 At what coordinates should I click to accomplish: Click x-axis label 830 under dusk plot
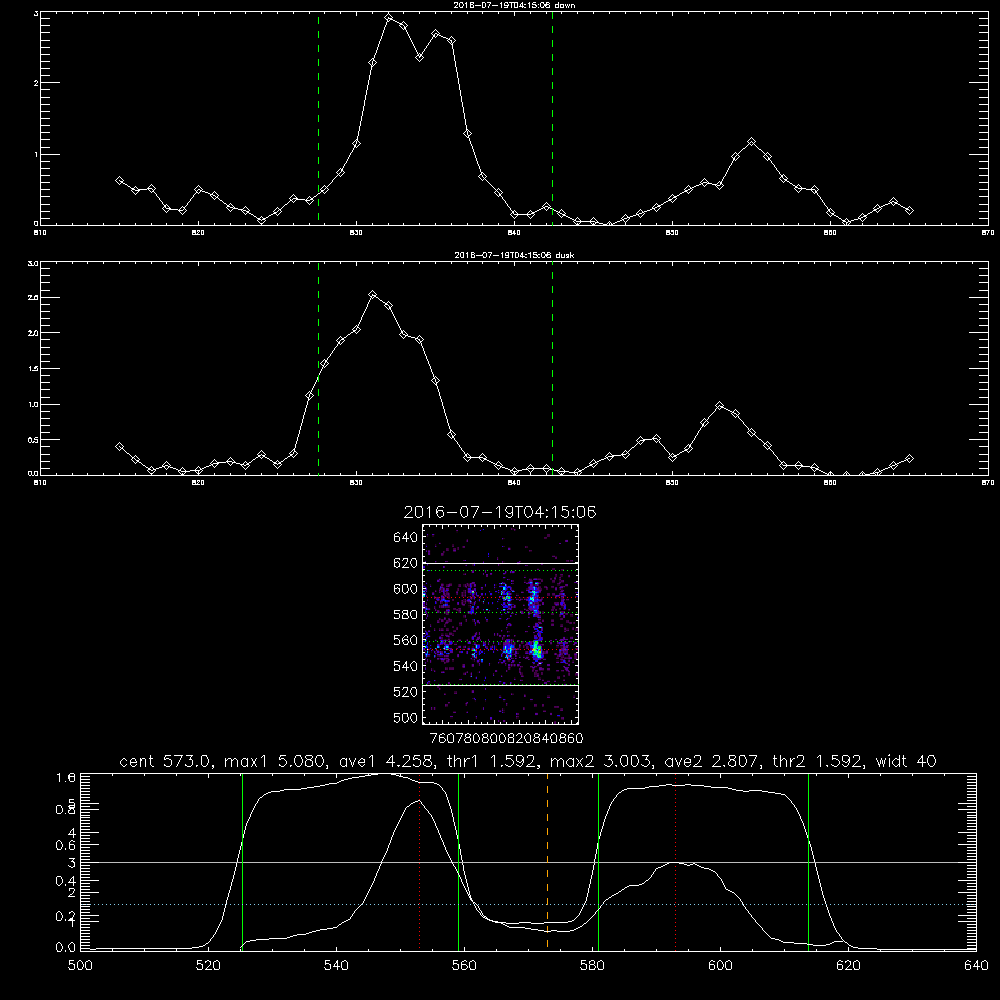[356, 483]
